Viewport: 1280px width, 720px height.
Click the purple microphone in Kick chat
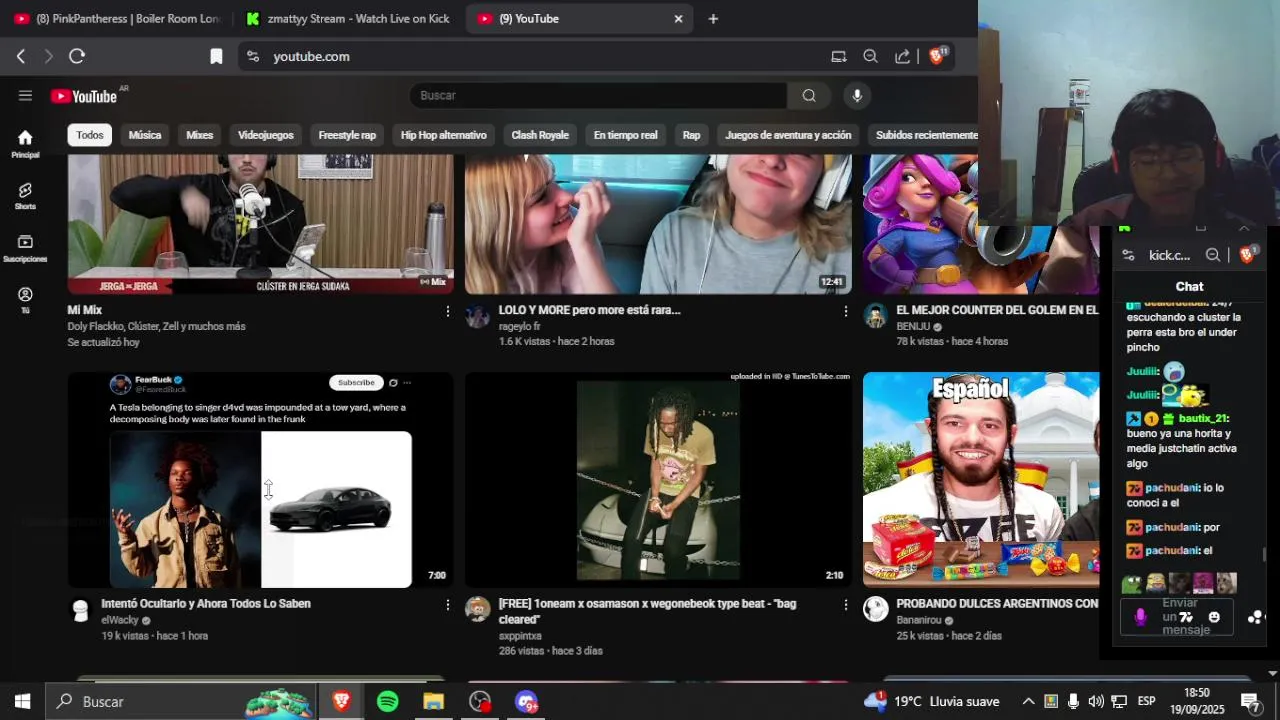pyautogui.click(x=1140, y=617)
